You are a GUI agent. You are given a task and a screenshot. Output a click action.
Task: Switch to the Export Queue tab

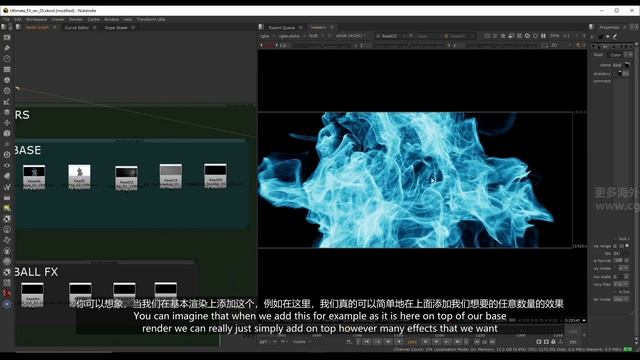(282, 28)
